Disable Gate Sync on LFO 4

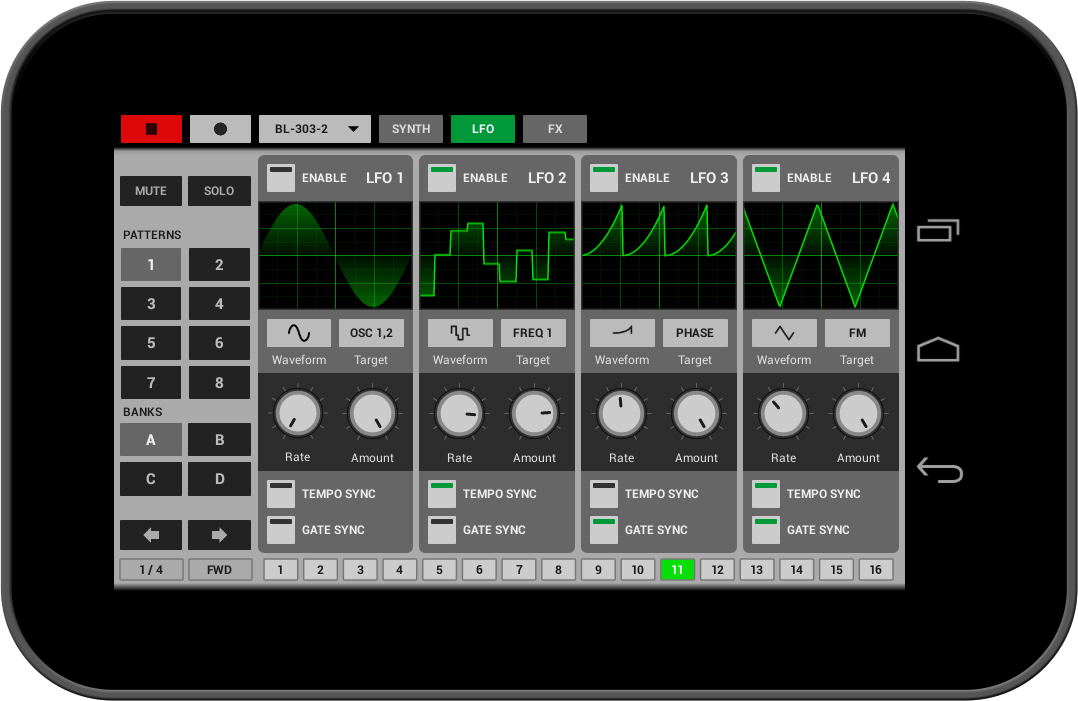click(766, 530)
